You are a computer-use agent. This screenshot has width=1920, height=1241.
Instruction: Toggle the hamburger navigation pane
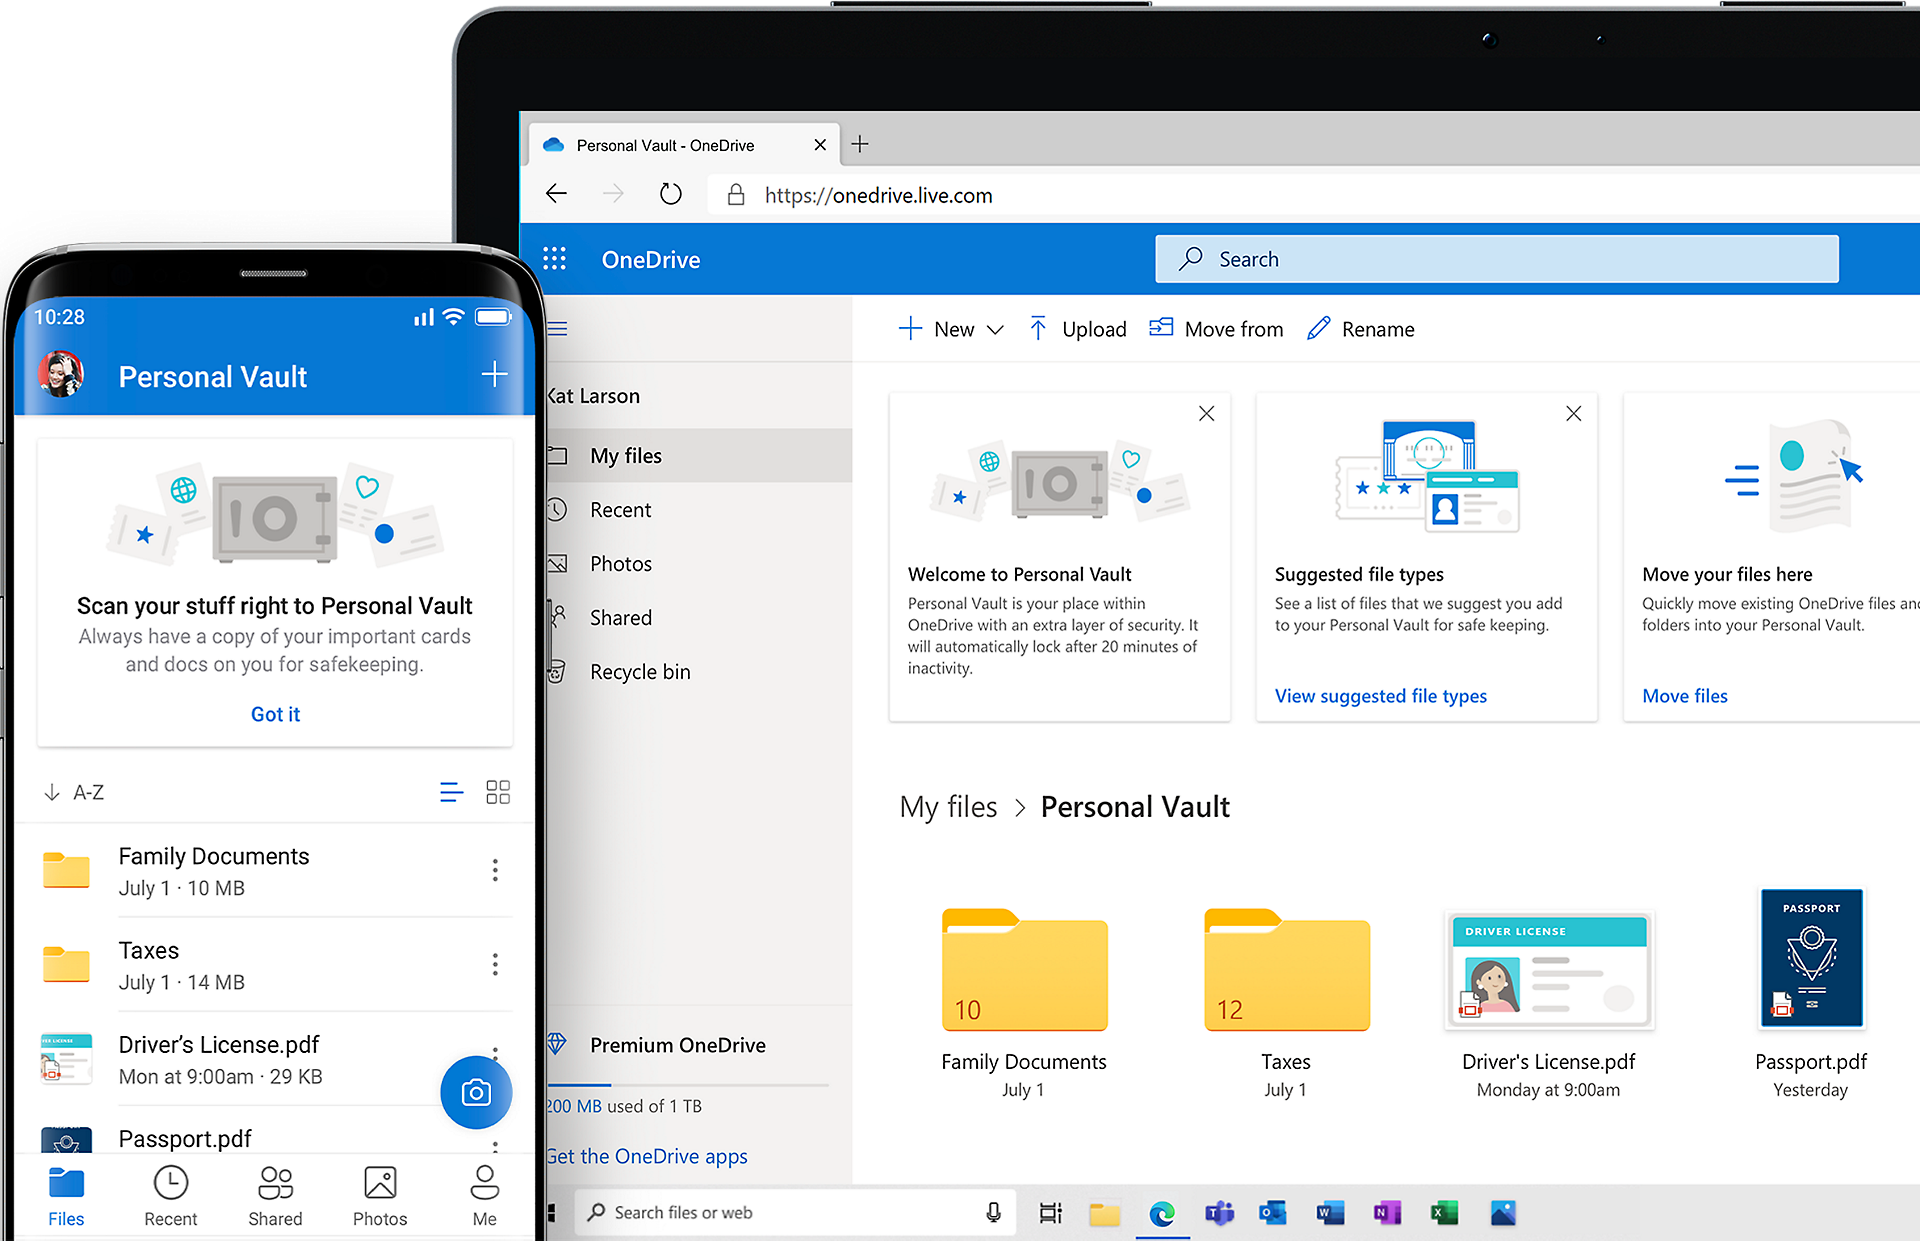(558, 329)
